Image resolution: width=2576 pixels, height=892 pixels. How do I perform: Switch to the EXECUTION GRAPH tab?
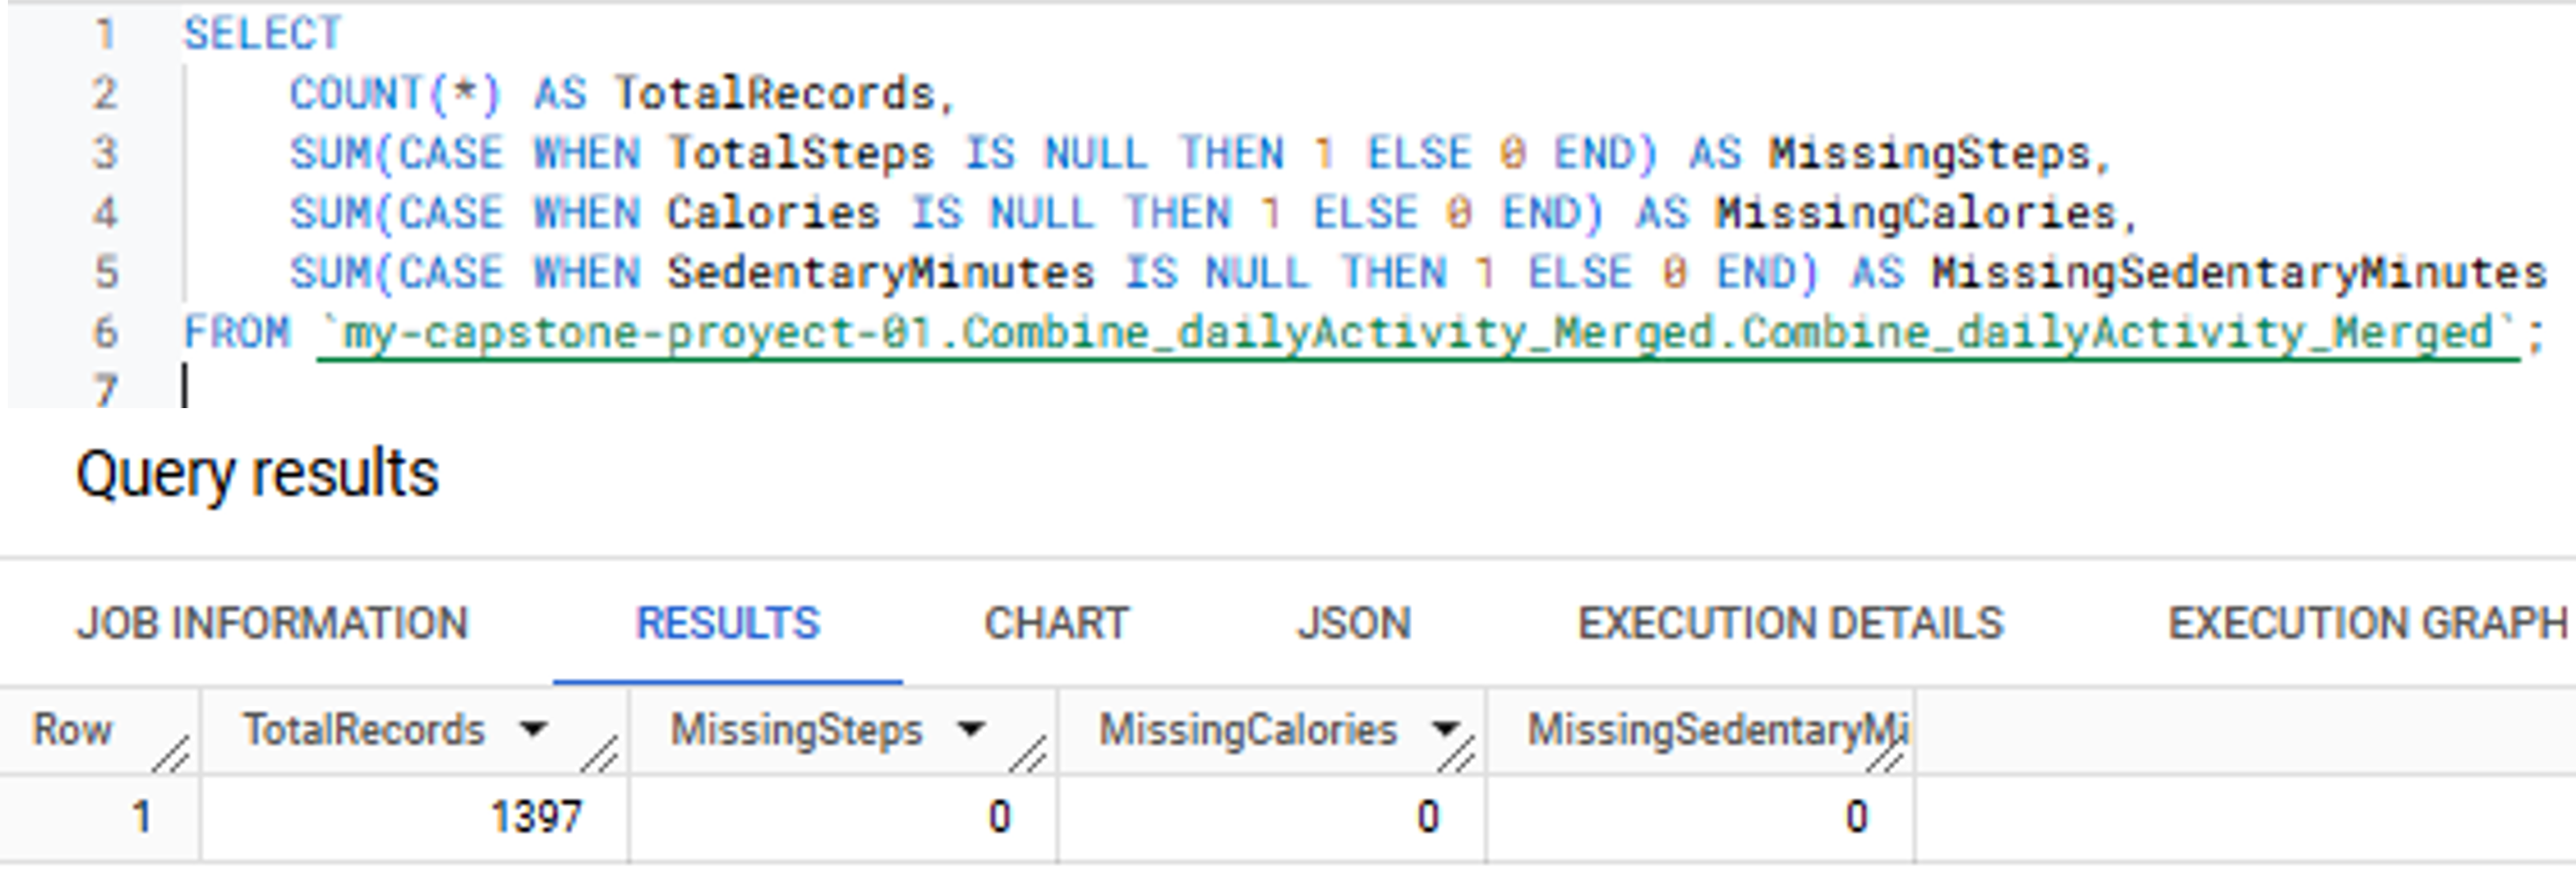point(2366,624)
